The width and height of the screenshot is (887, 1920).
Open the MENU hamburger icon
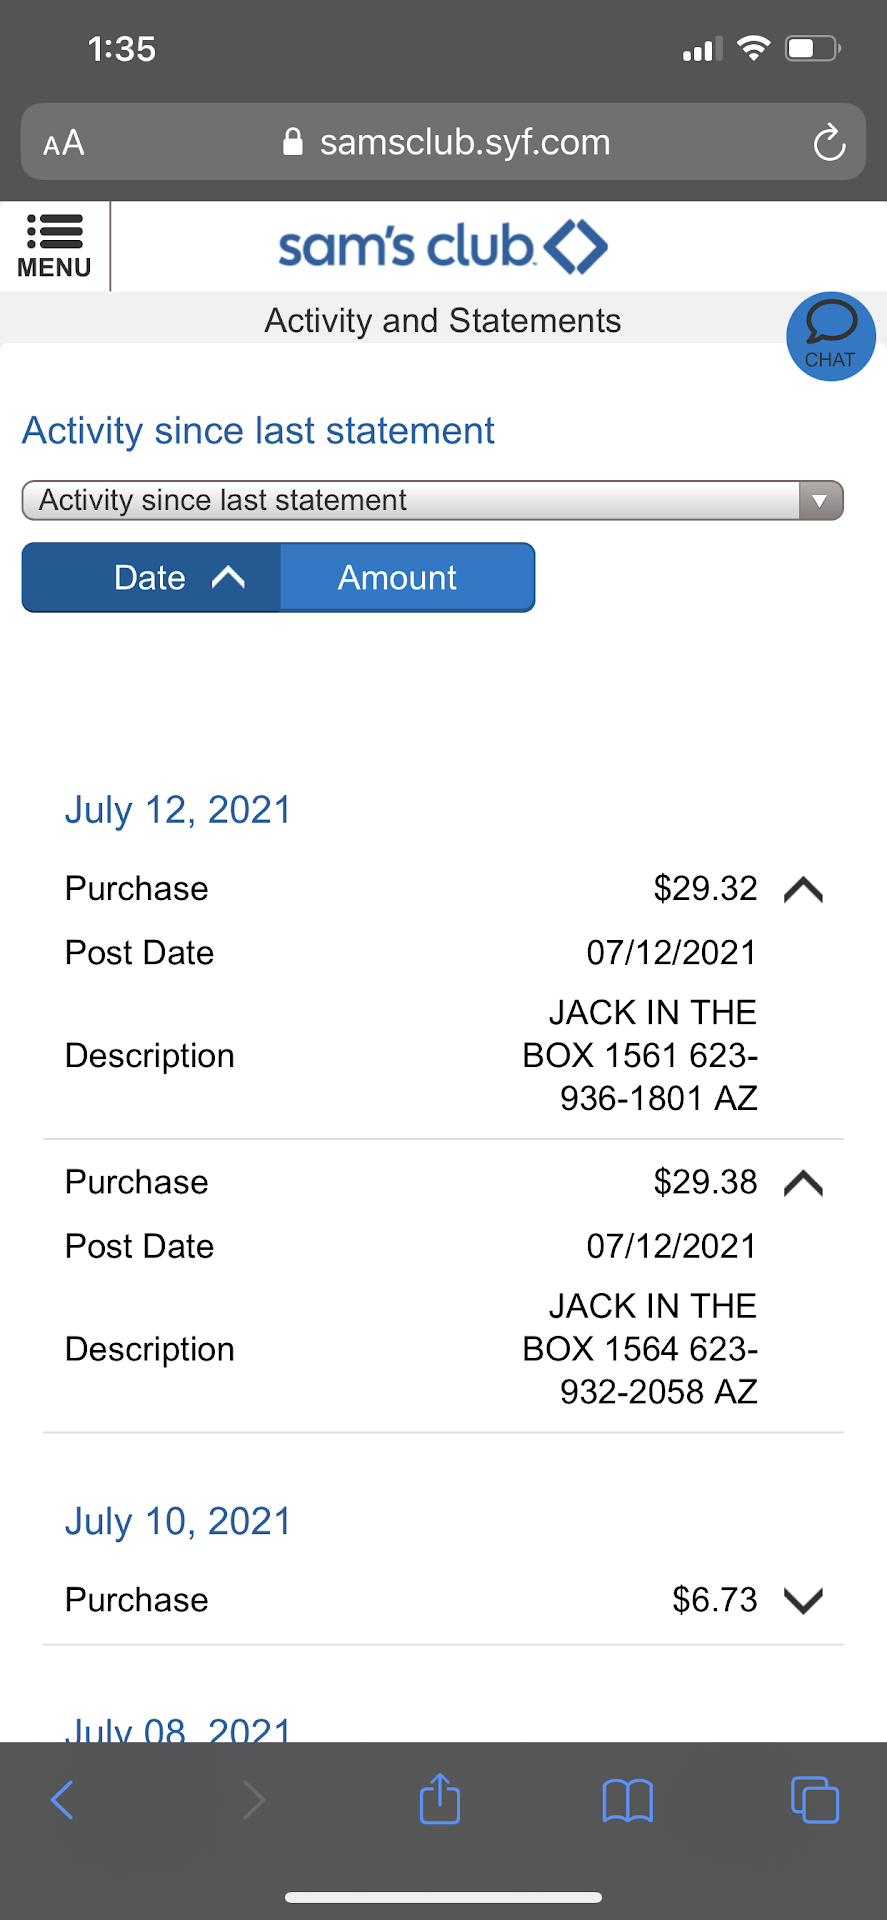(x=54, y=245)
